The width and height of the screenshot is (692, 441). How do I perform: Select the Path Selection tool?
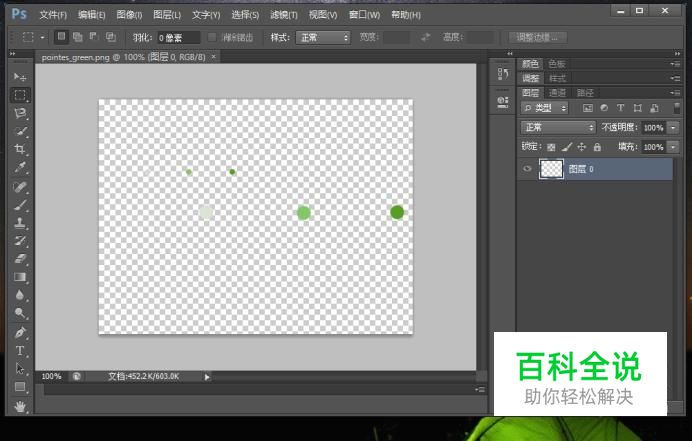tap(20, 369)
